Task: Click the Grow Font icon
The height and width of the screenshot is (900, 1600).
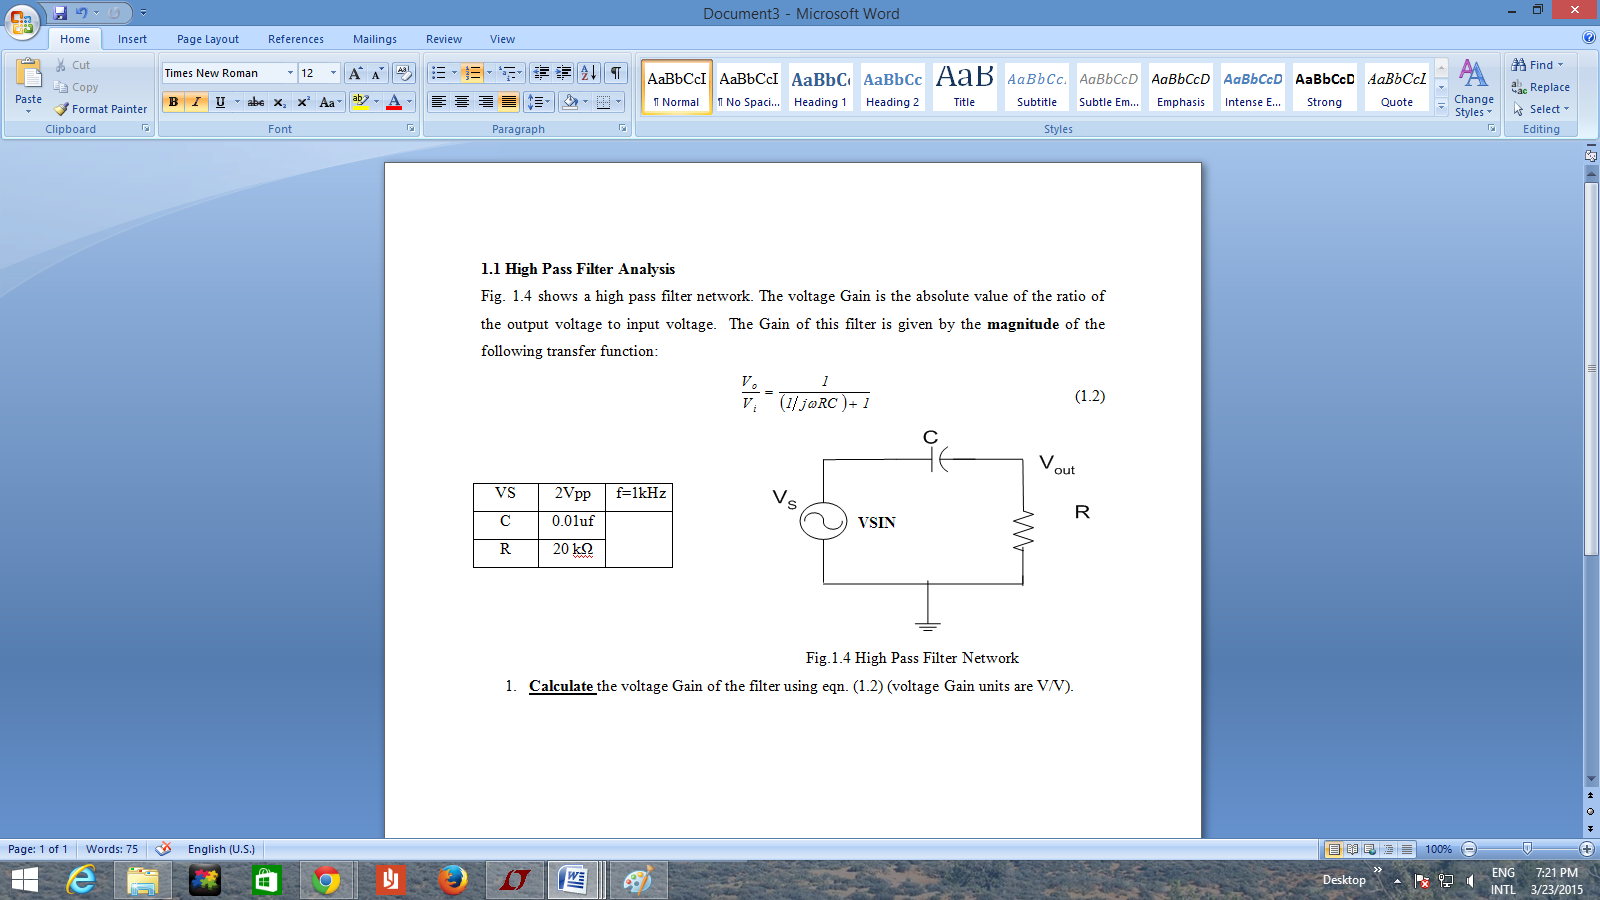Action: (x=355, y=73)
